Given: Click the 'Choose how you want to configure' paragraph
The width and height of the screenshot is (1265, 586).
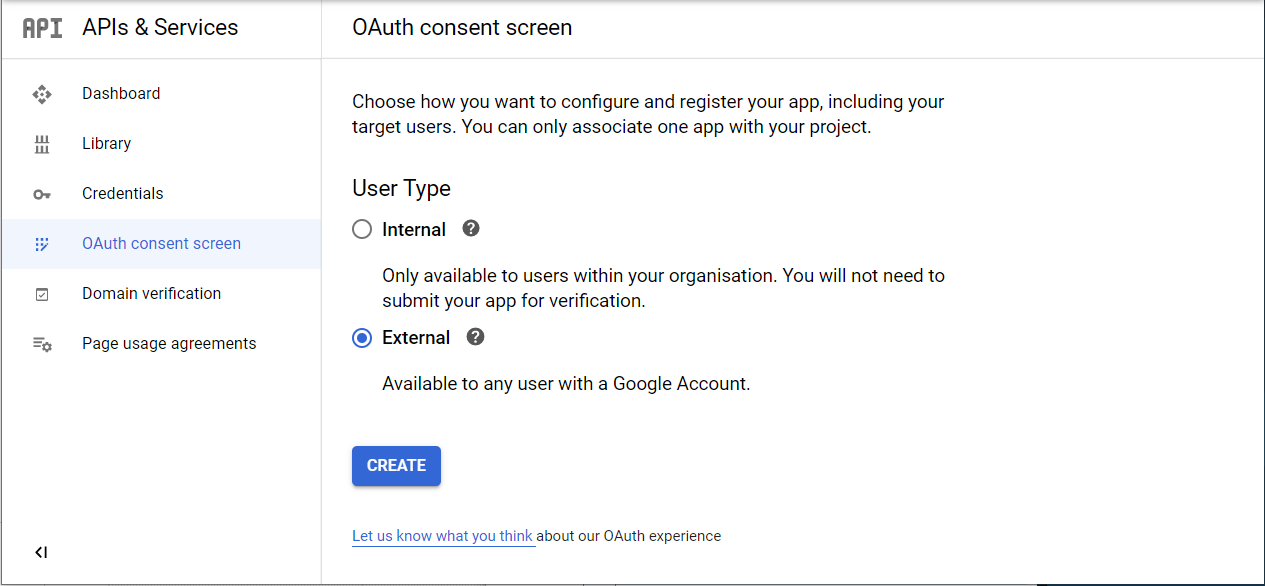Looking at the screenshot, I should coord(648,115).
